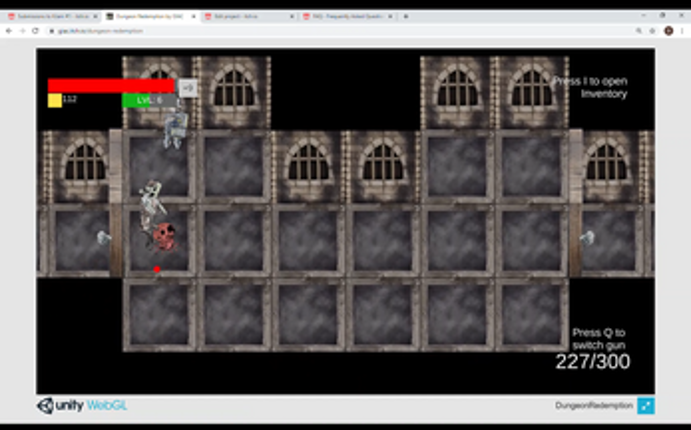The width and height of the screenshot is (691, 430).
Task: Minimize the browser window
Action: tap(643, 15)
